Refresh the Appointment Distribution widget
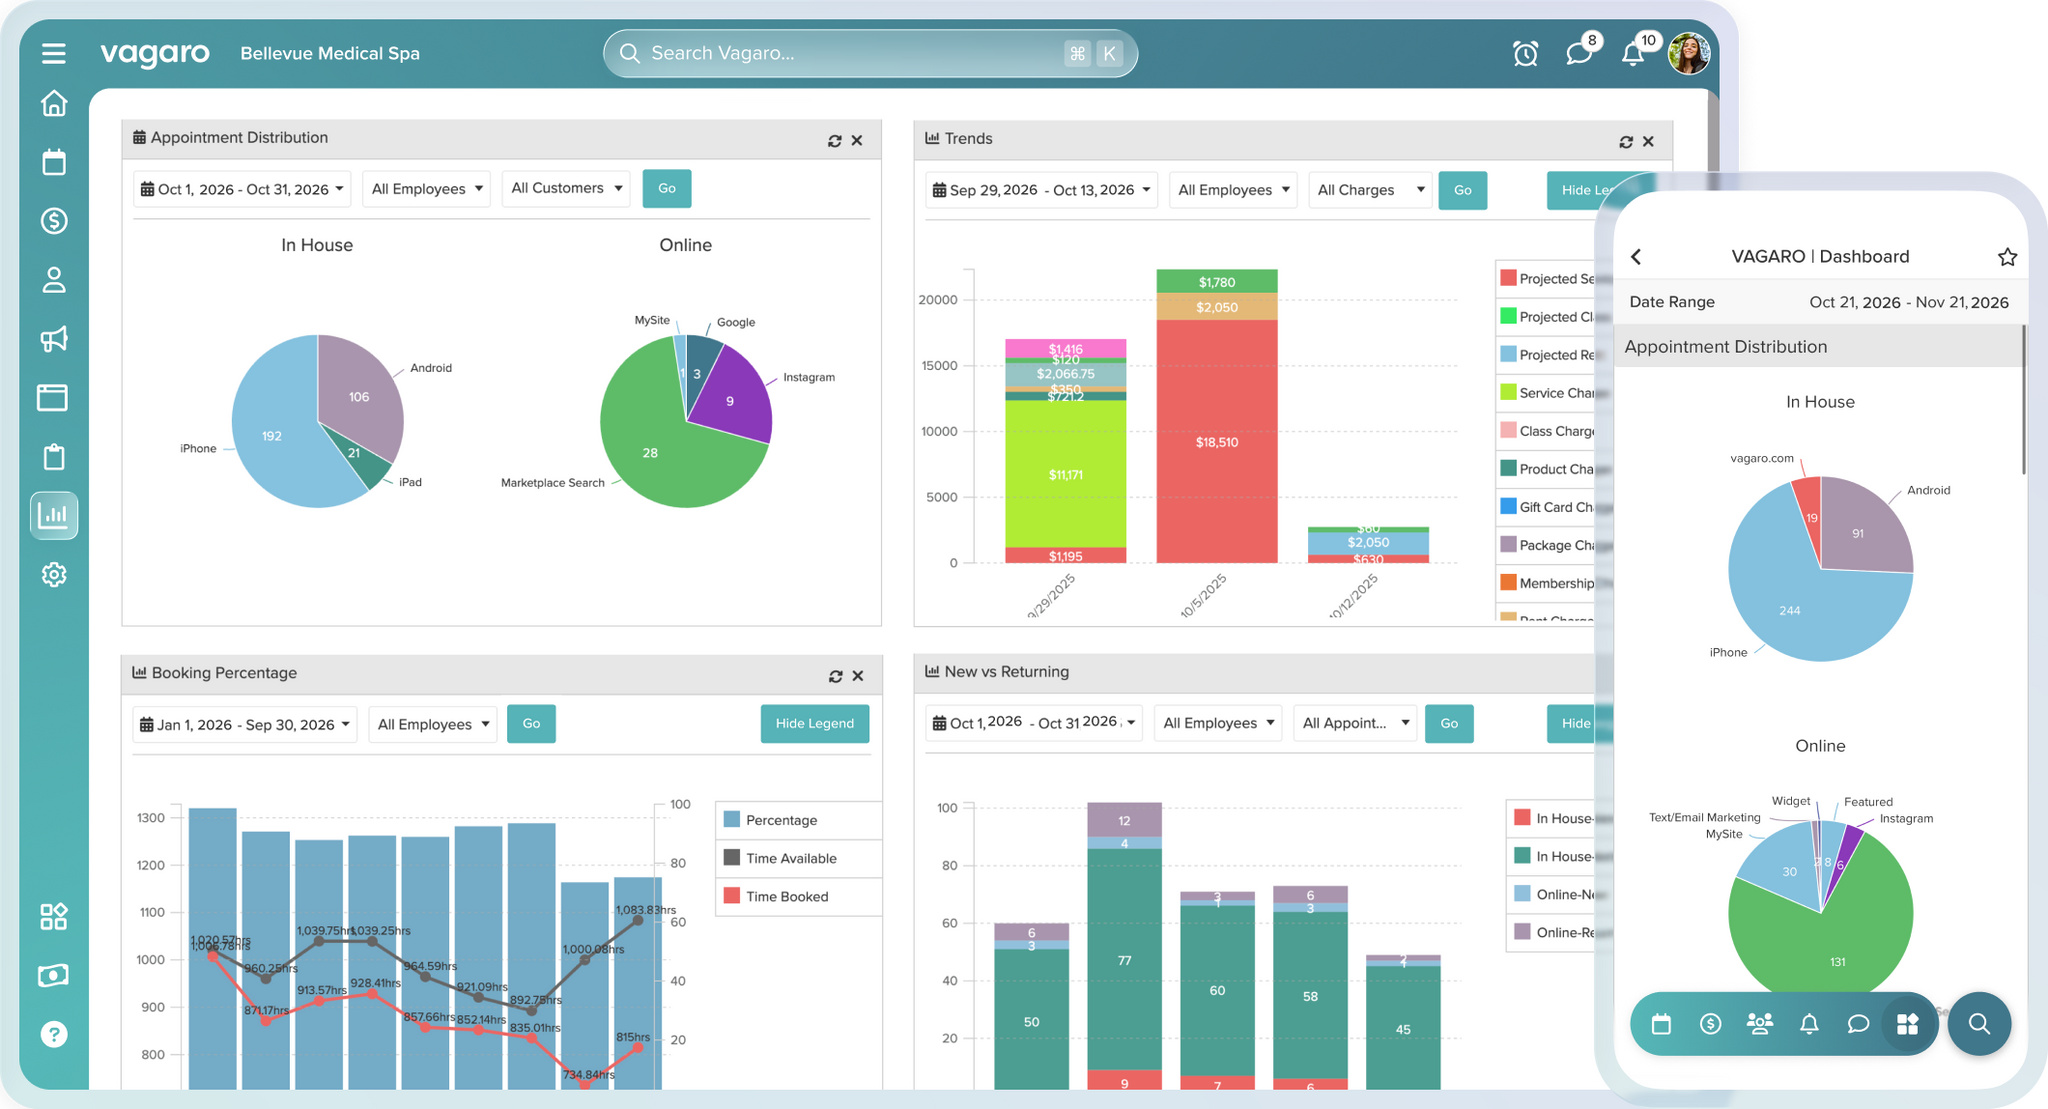Screen dimensions: 2048x1109 (835, 141)
